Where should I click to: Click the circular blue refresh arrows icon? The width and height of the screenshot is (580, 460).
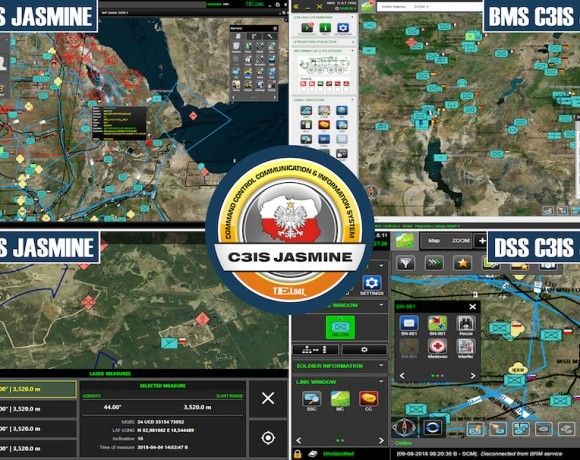[431, 428]
